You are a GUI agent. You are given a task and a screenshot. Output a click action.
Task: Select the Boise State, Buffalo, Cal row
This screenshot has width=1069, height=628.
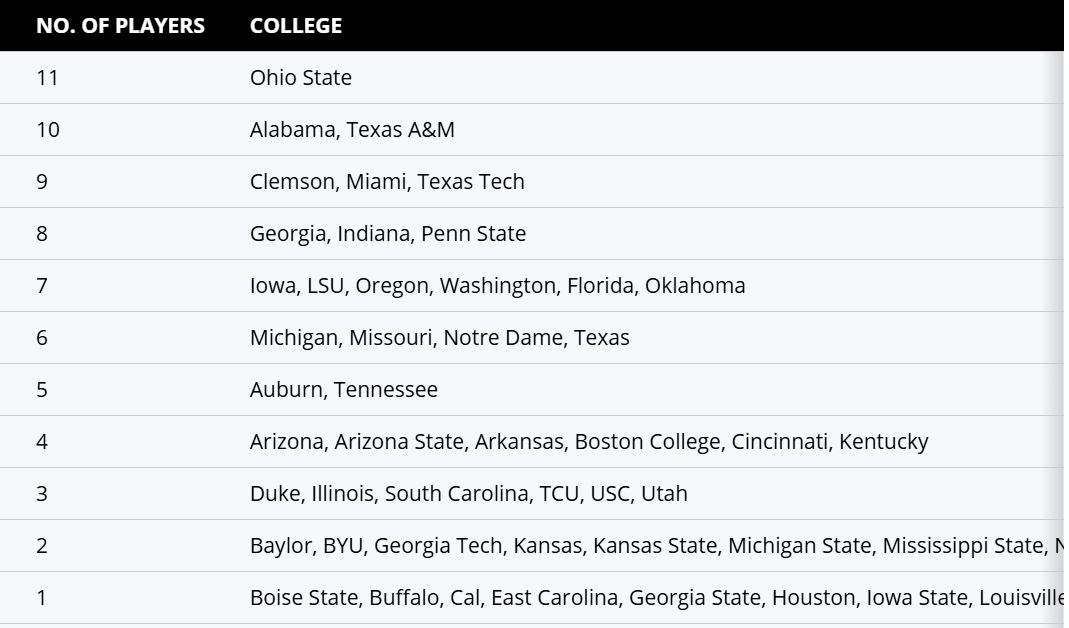coord(655,598)
